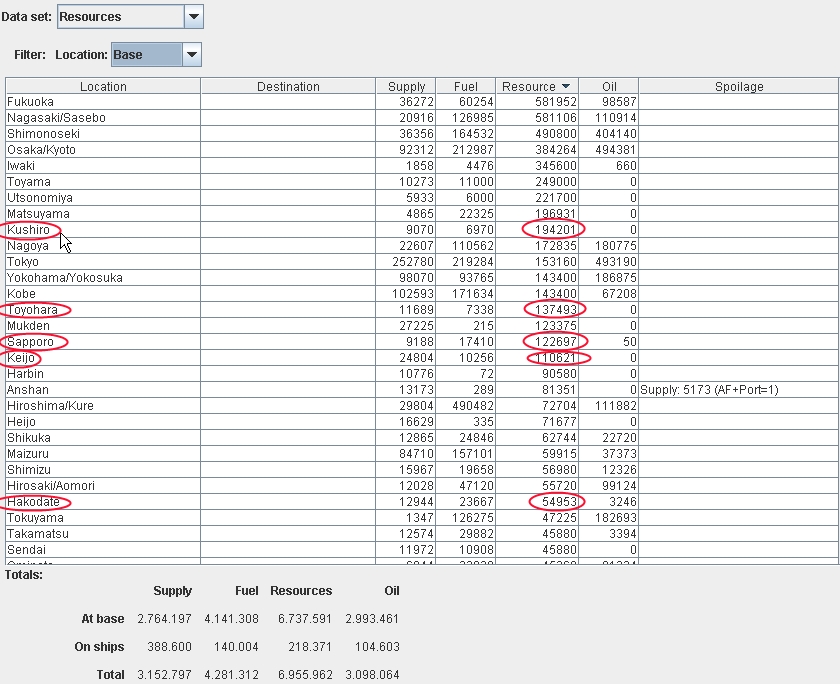Click Anshan spoilage note Supply: 5173
840x684 pixels.
tap(709, 390)
